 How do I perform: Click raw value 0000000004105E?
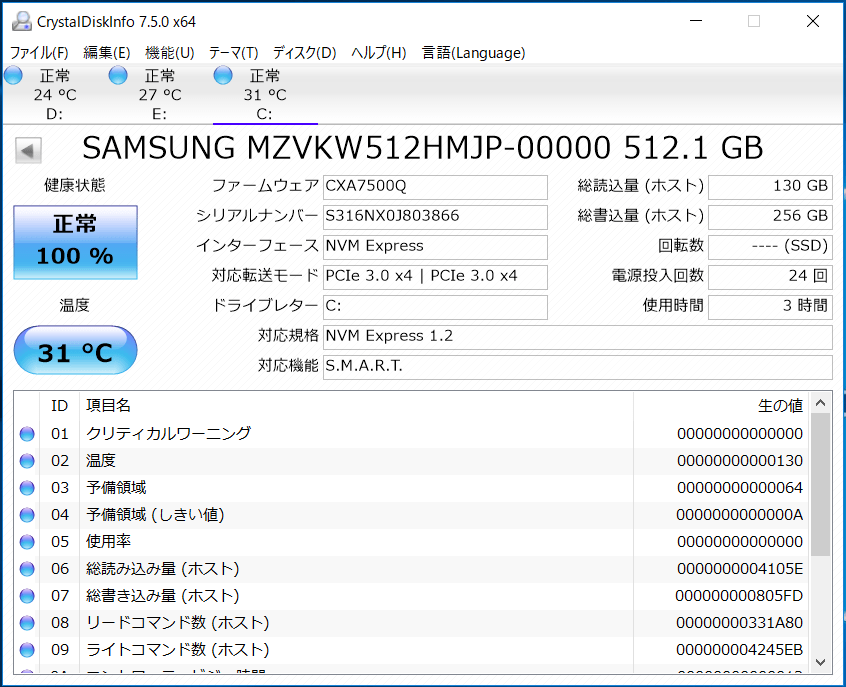tap(740, 569)
